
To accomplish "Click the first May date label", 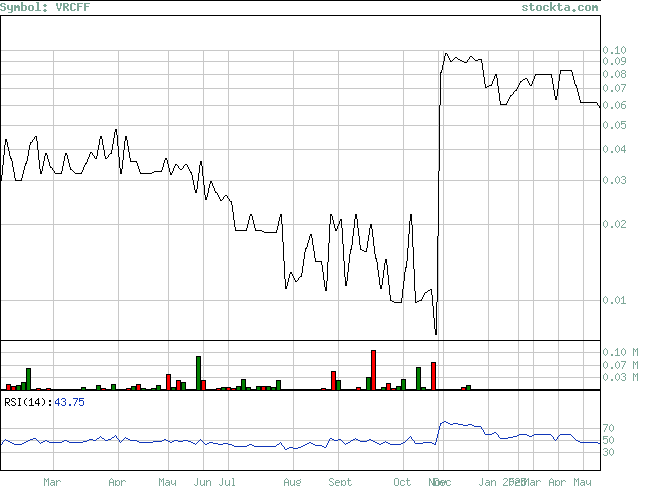I will (167, 482).
